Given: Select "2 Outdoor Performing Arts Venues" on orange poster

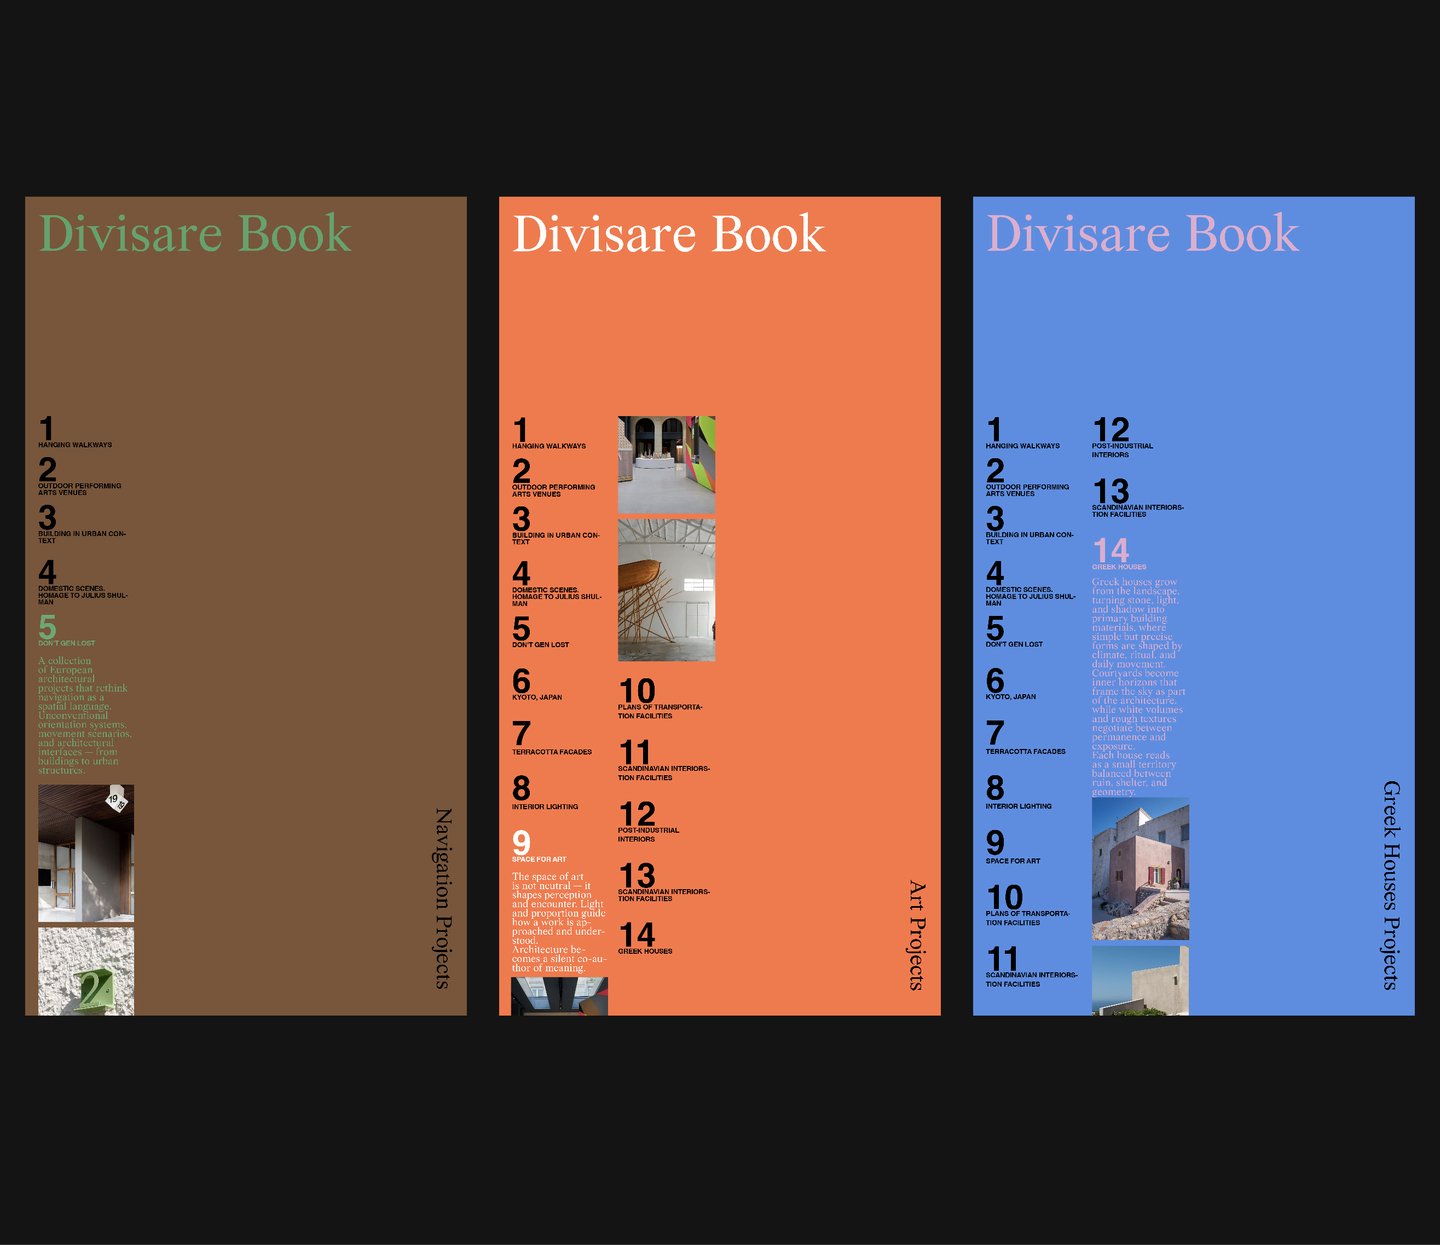Looking at the screenshot, I should coord(554,477).
